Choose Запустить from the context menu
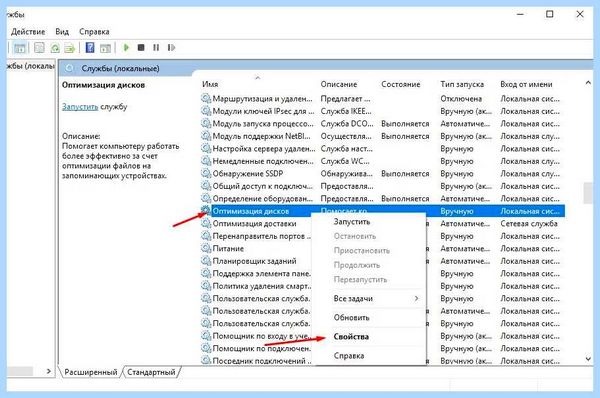Image resolution: width=600 pixels, height=398 pixels. coord(352,222)
